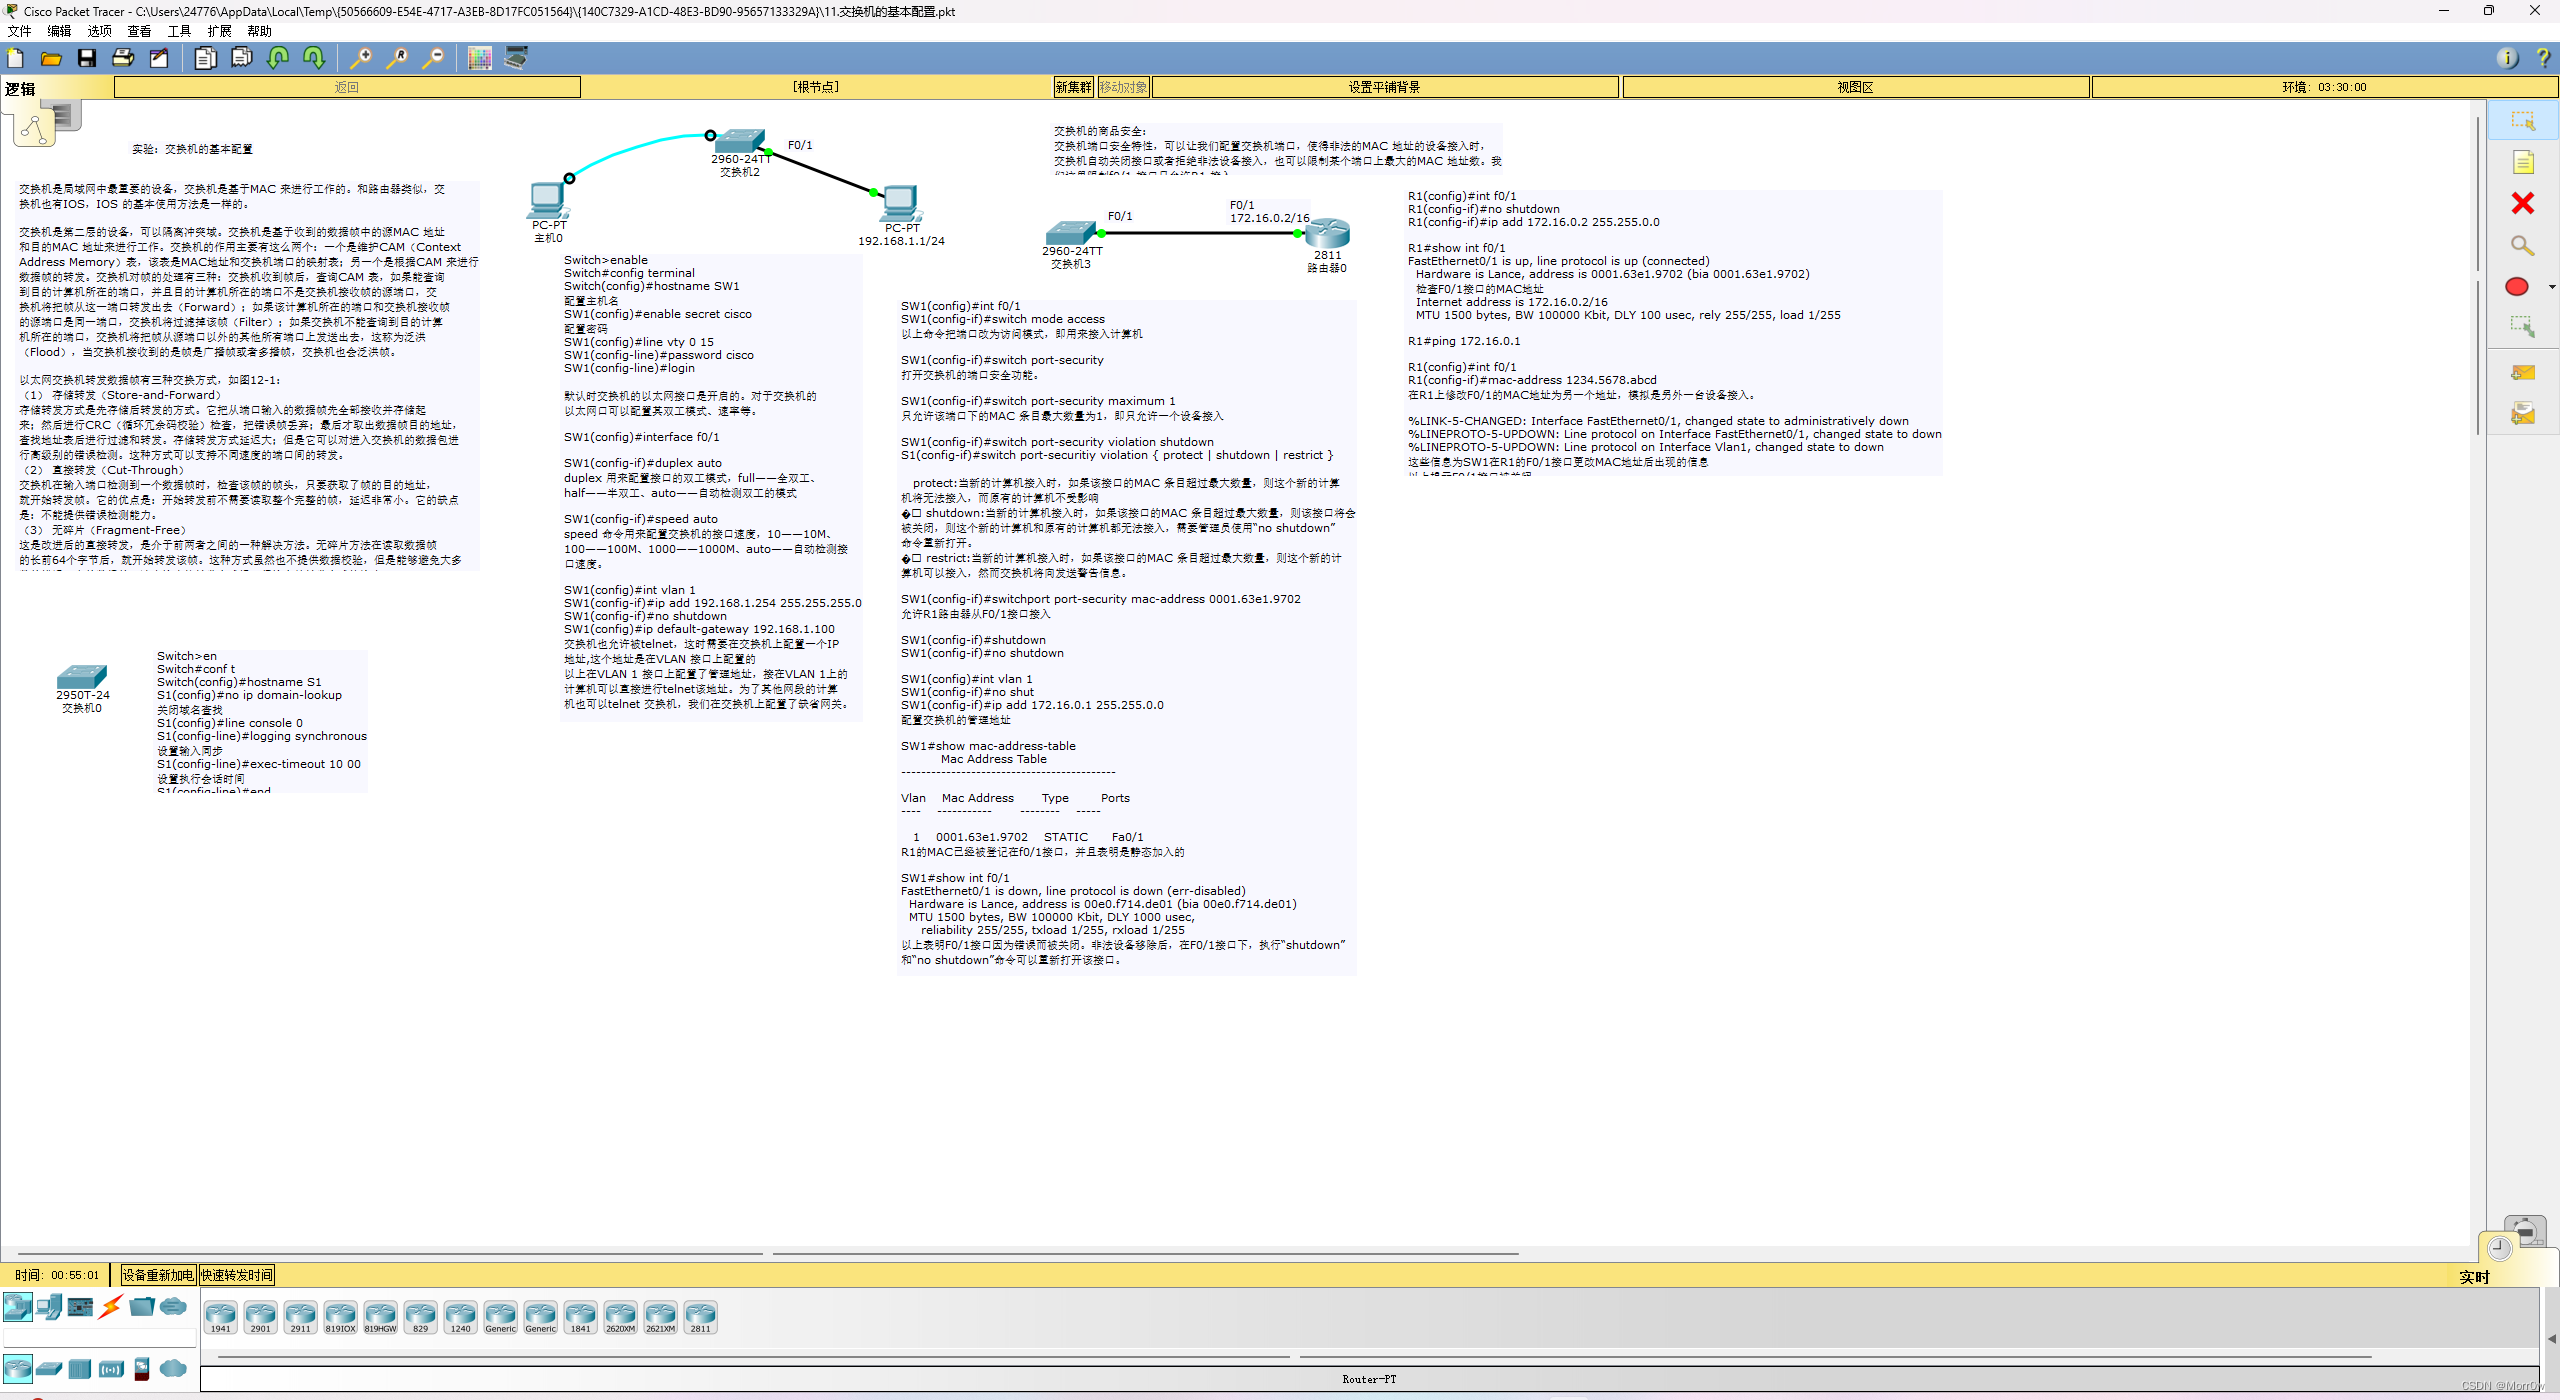Select the 2960-24TT 交换机3 switch
The height and width of the screenshot is (1400, 2560).
pyautogui.click(x=1071, y=233)
